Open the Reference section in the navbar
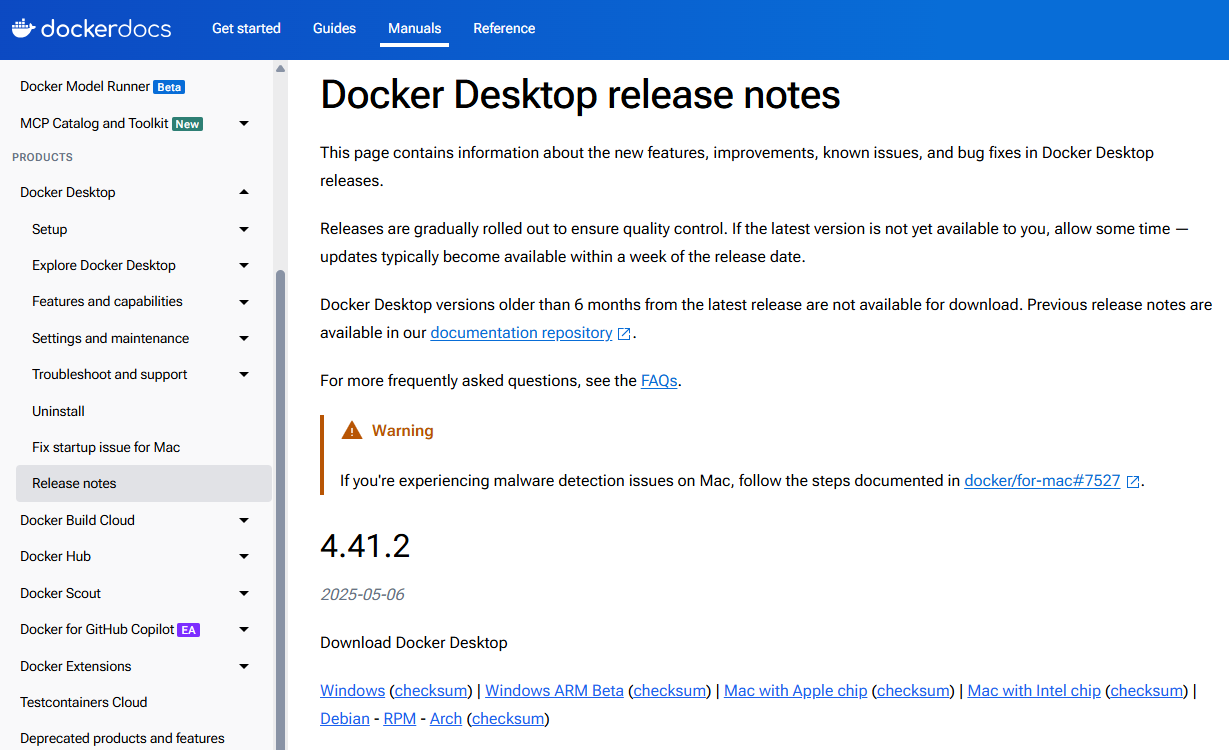Screen dimensions: 1229x750 click(x=504, y=28)
